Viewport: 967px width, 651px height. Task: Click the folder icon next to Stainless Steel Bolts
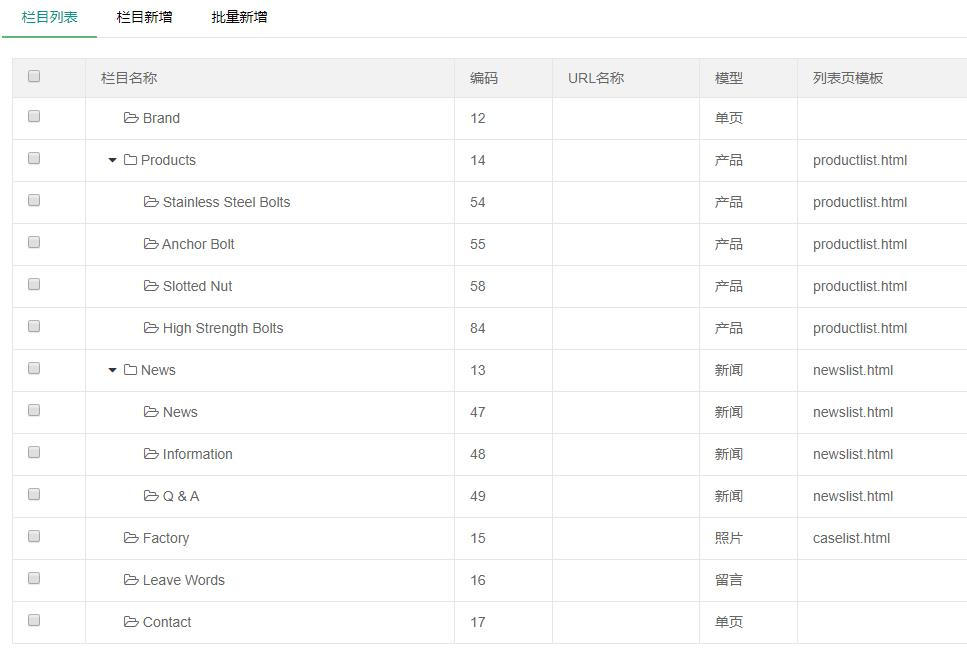tap(151, 202)
